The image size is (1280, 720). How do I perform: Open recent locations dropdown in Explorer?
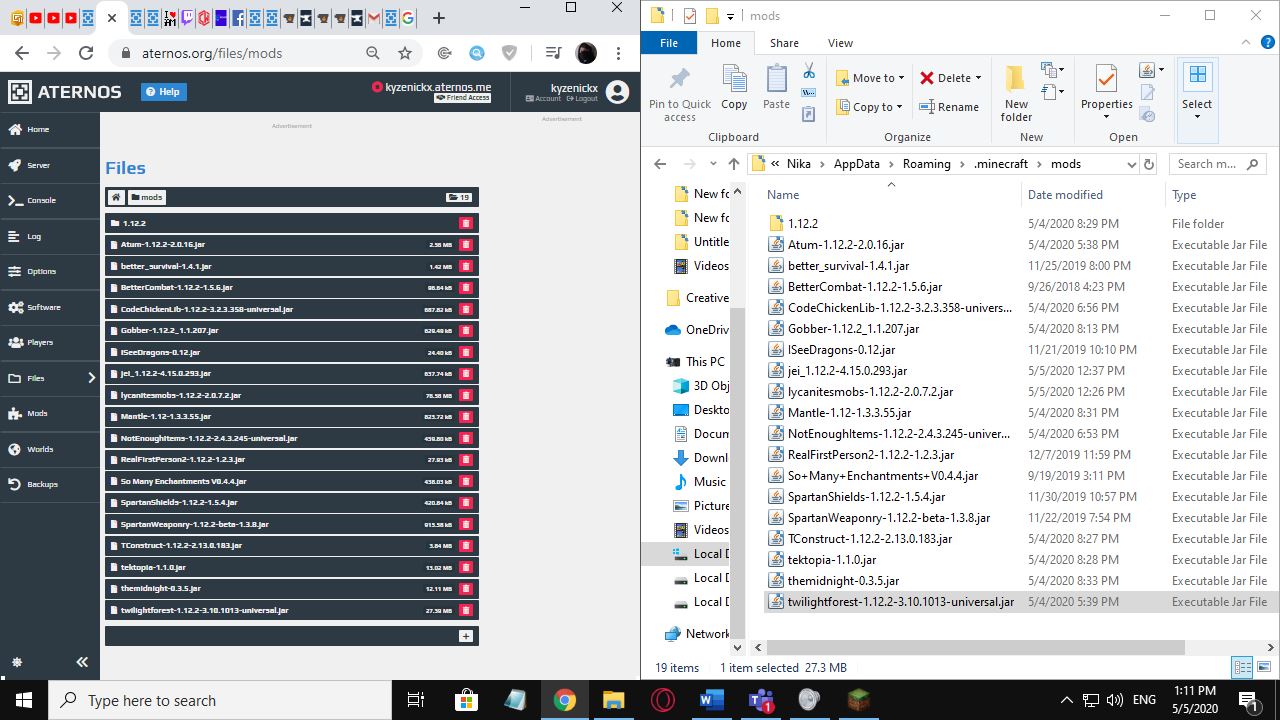coord(713,164)
